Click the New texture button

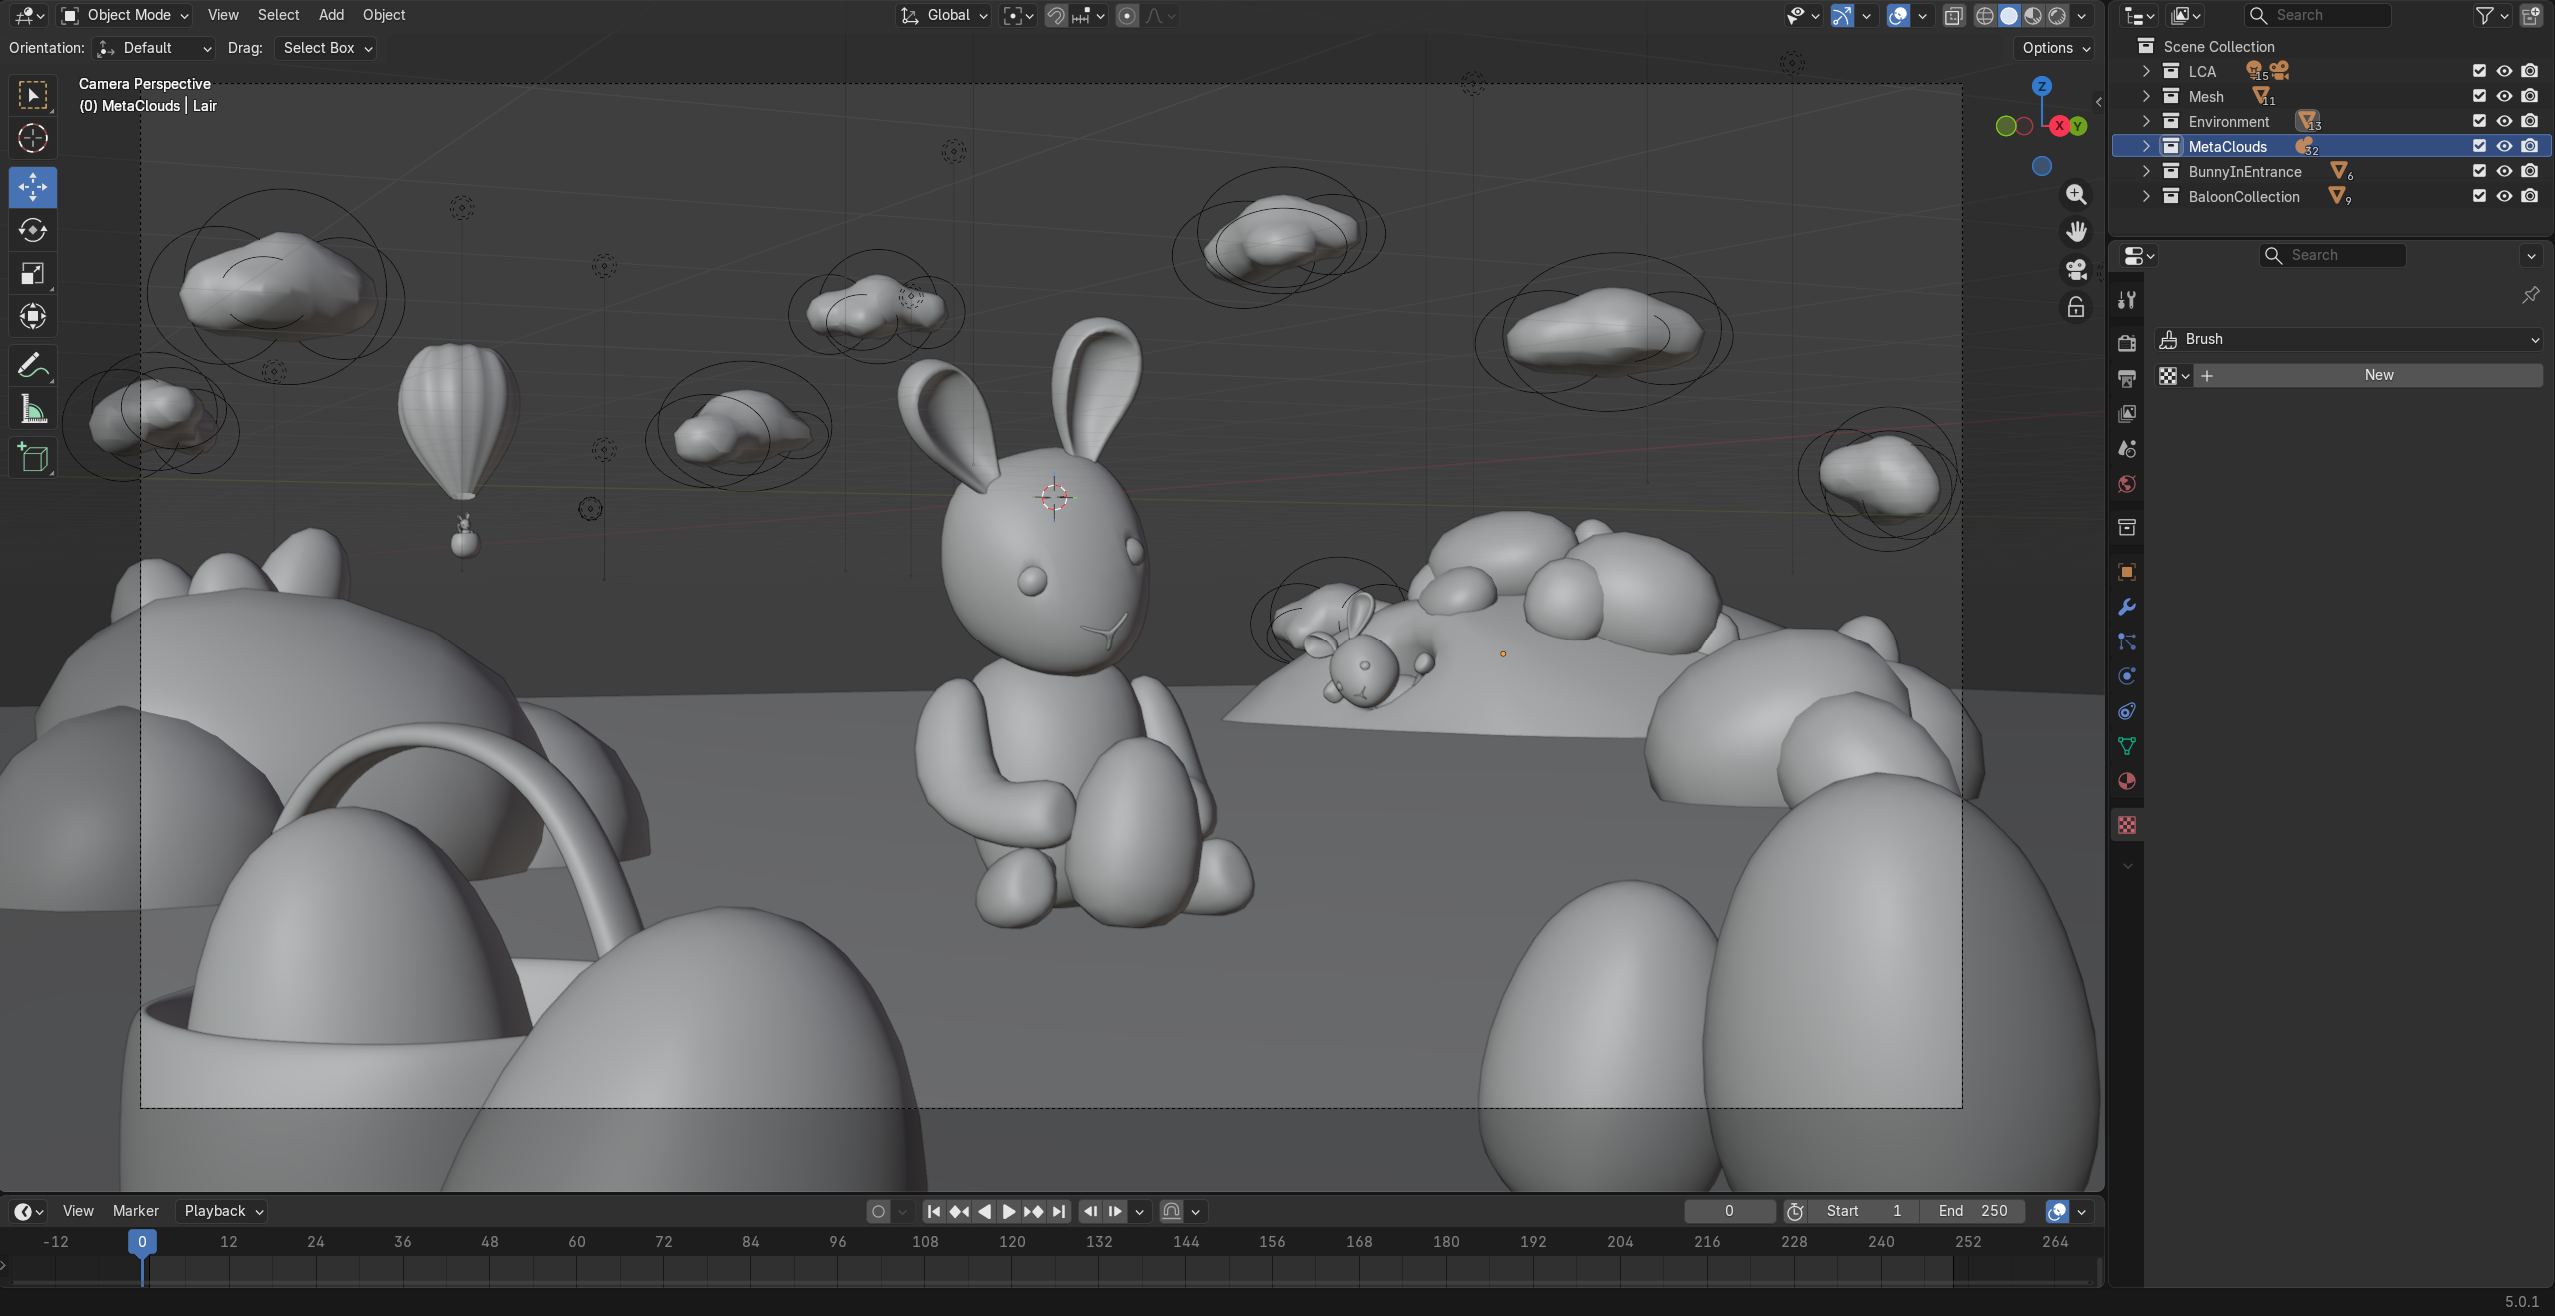[x=2378, y=375]
